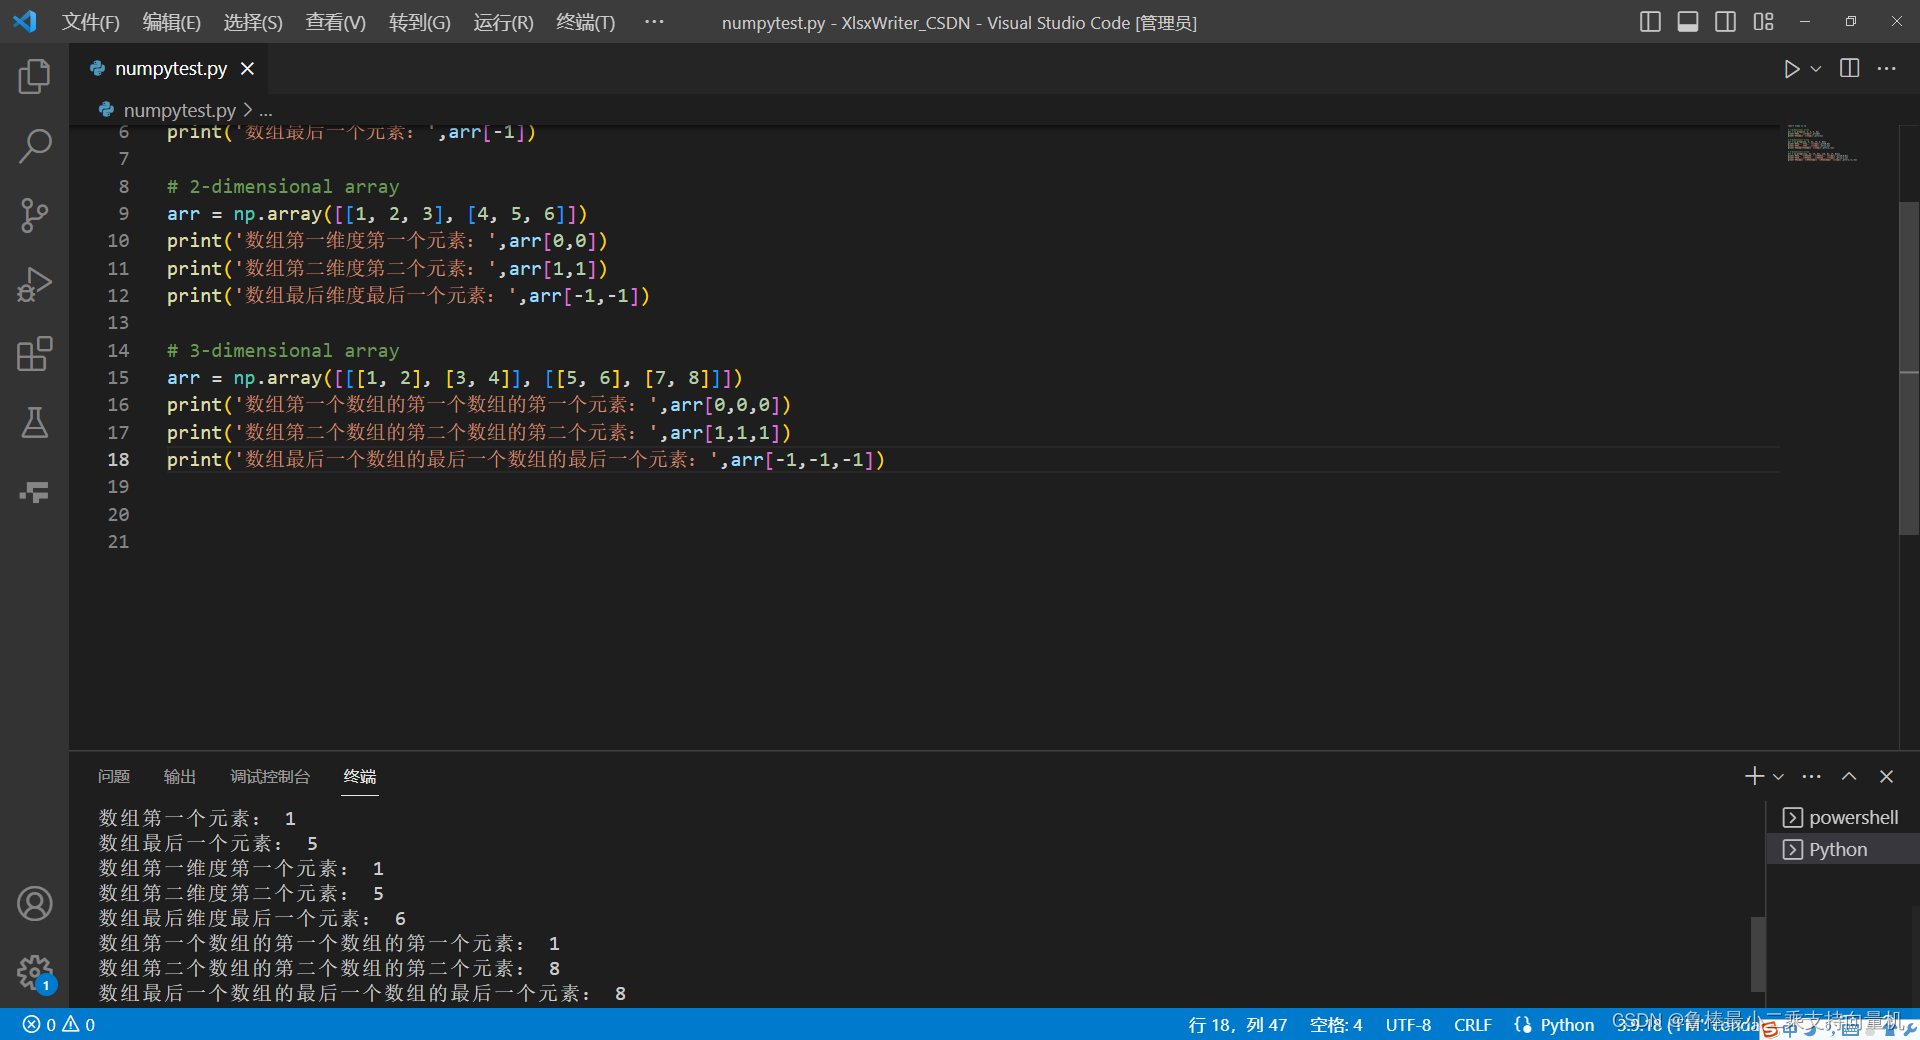The height and width of the screenshot is (1040, 1920).
Task: Select the powershell terminal
Action: click(x=1842, y=817)
